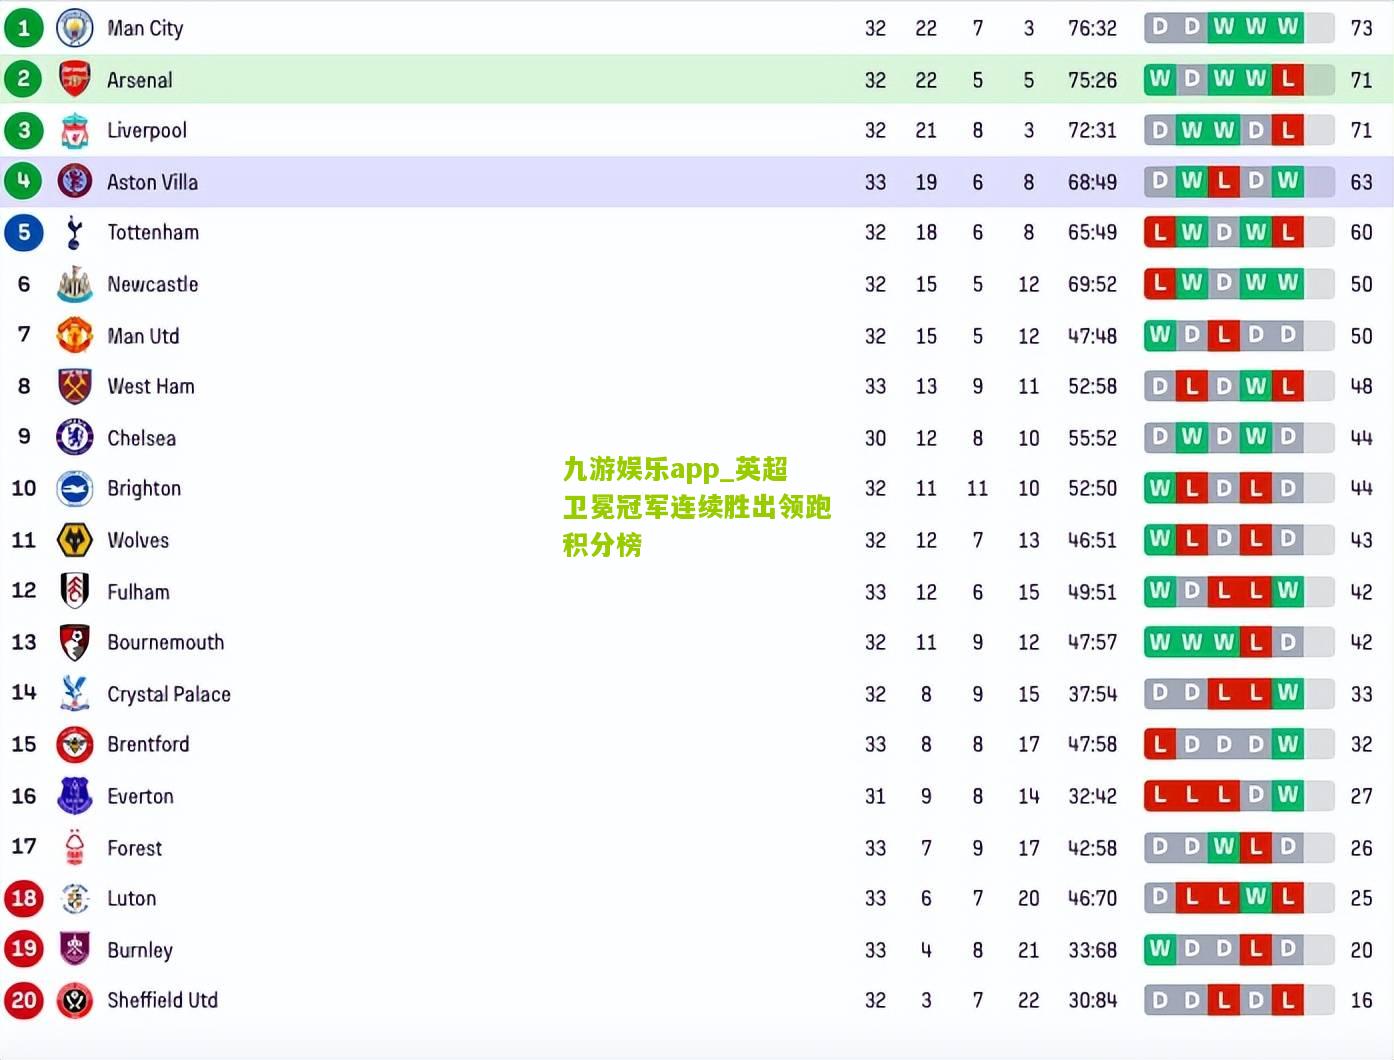Select the rank 1 green position badge
The width and height of the screenshot is (1394, 1060).
pos(24,28)
